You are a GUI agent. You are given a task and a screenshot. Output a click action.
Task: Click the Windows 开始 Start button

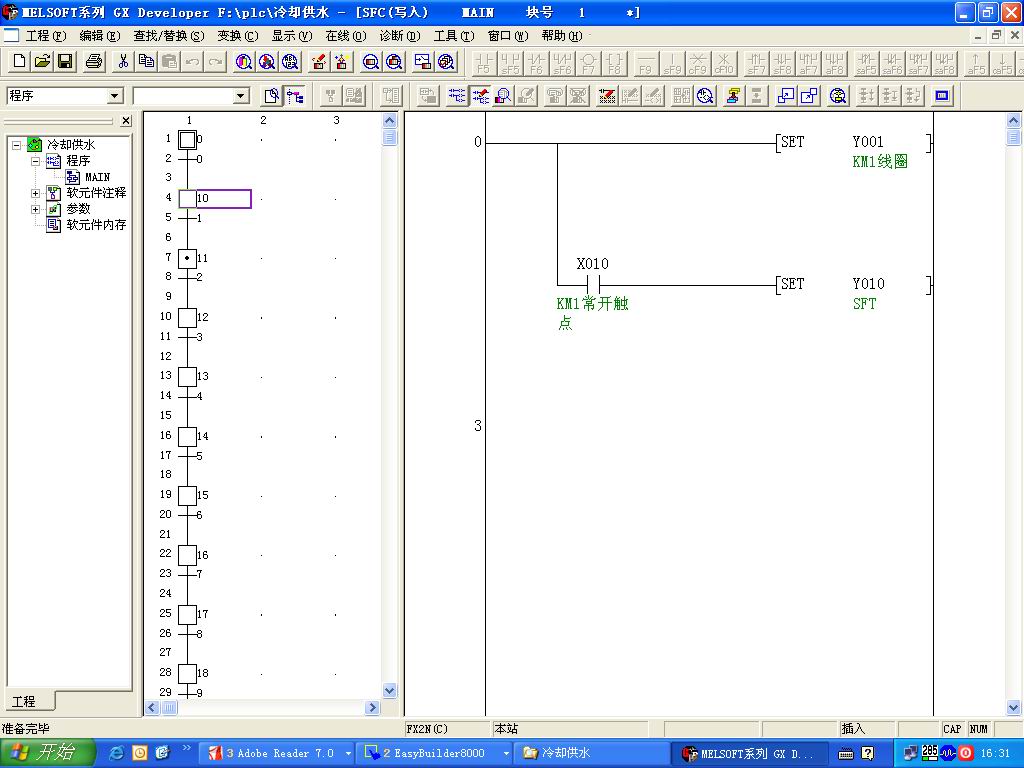[47, 753]
